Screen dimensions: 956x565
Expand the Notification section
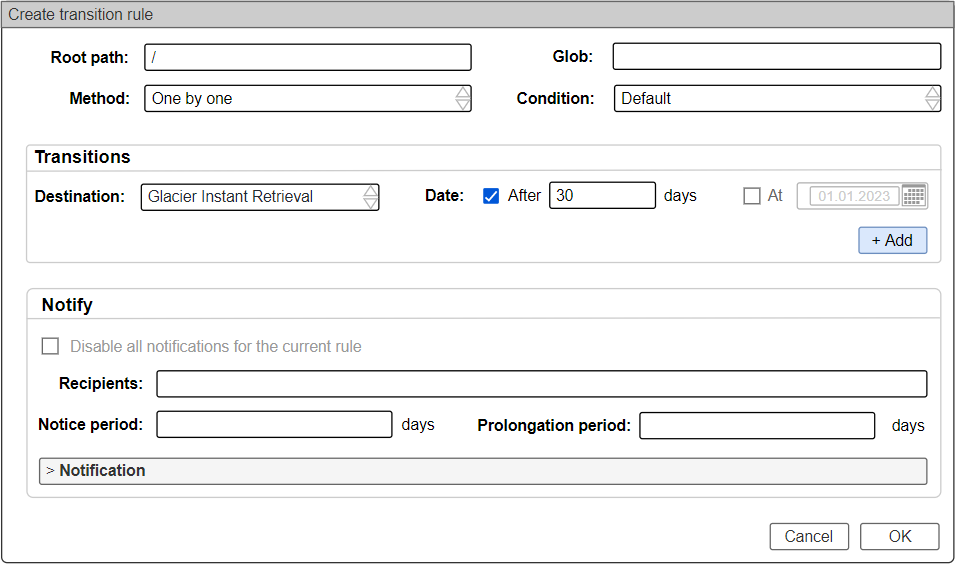(x=483, y=471)
